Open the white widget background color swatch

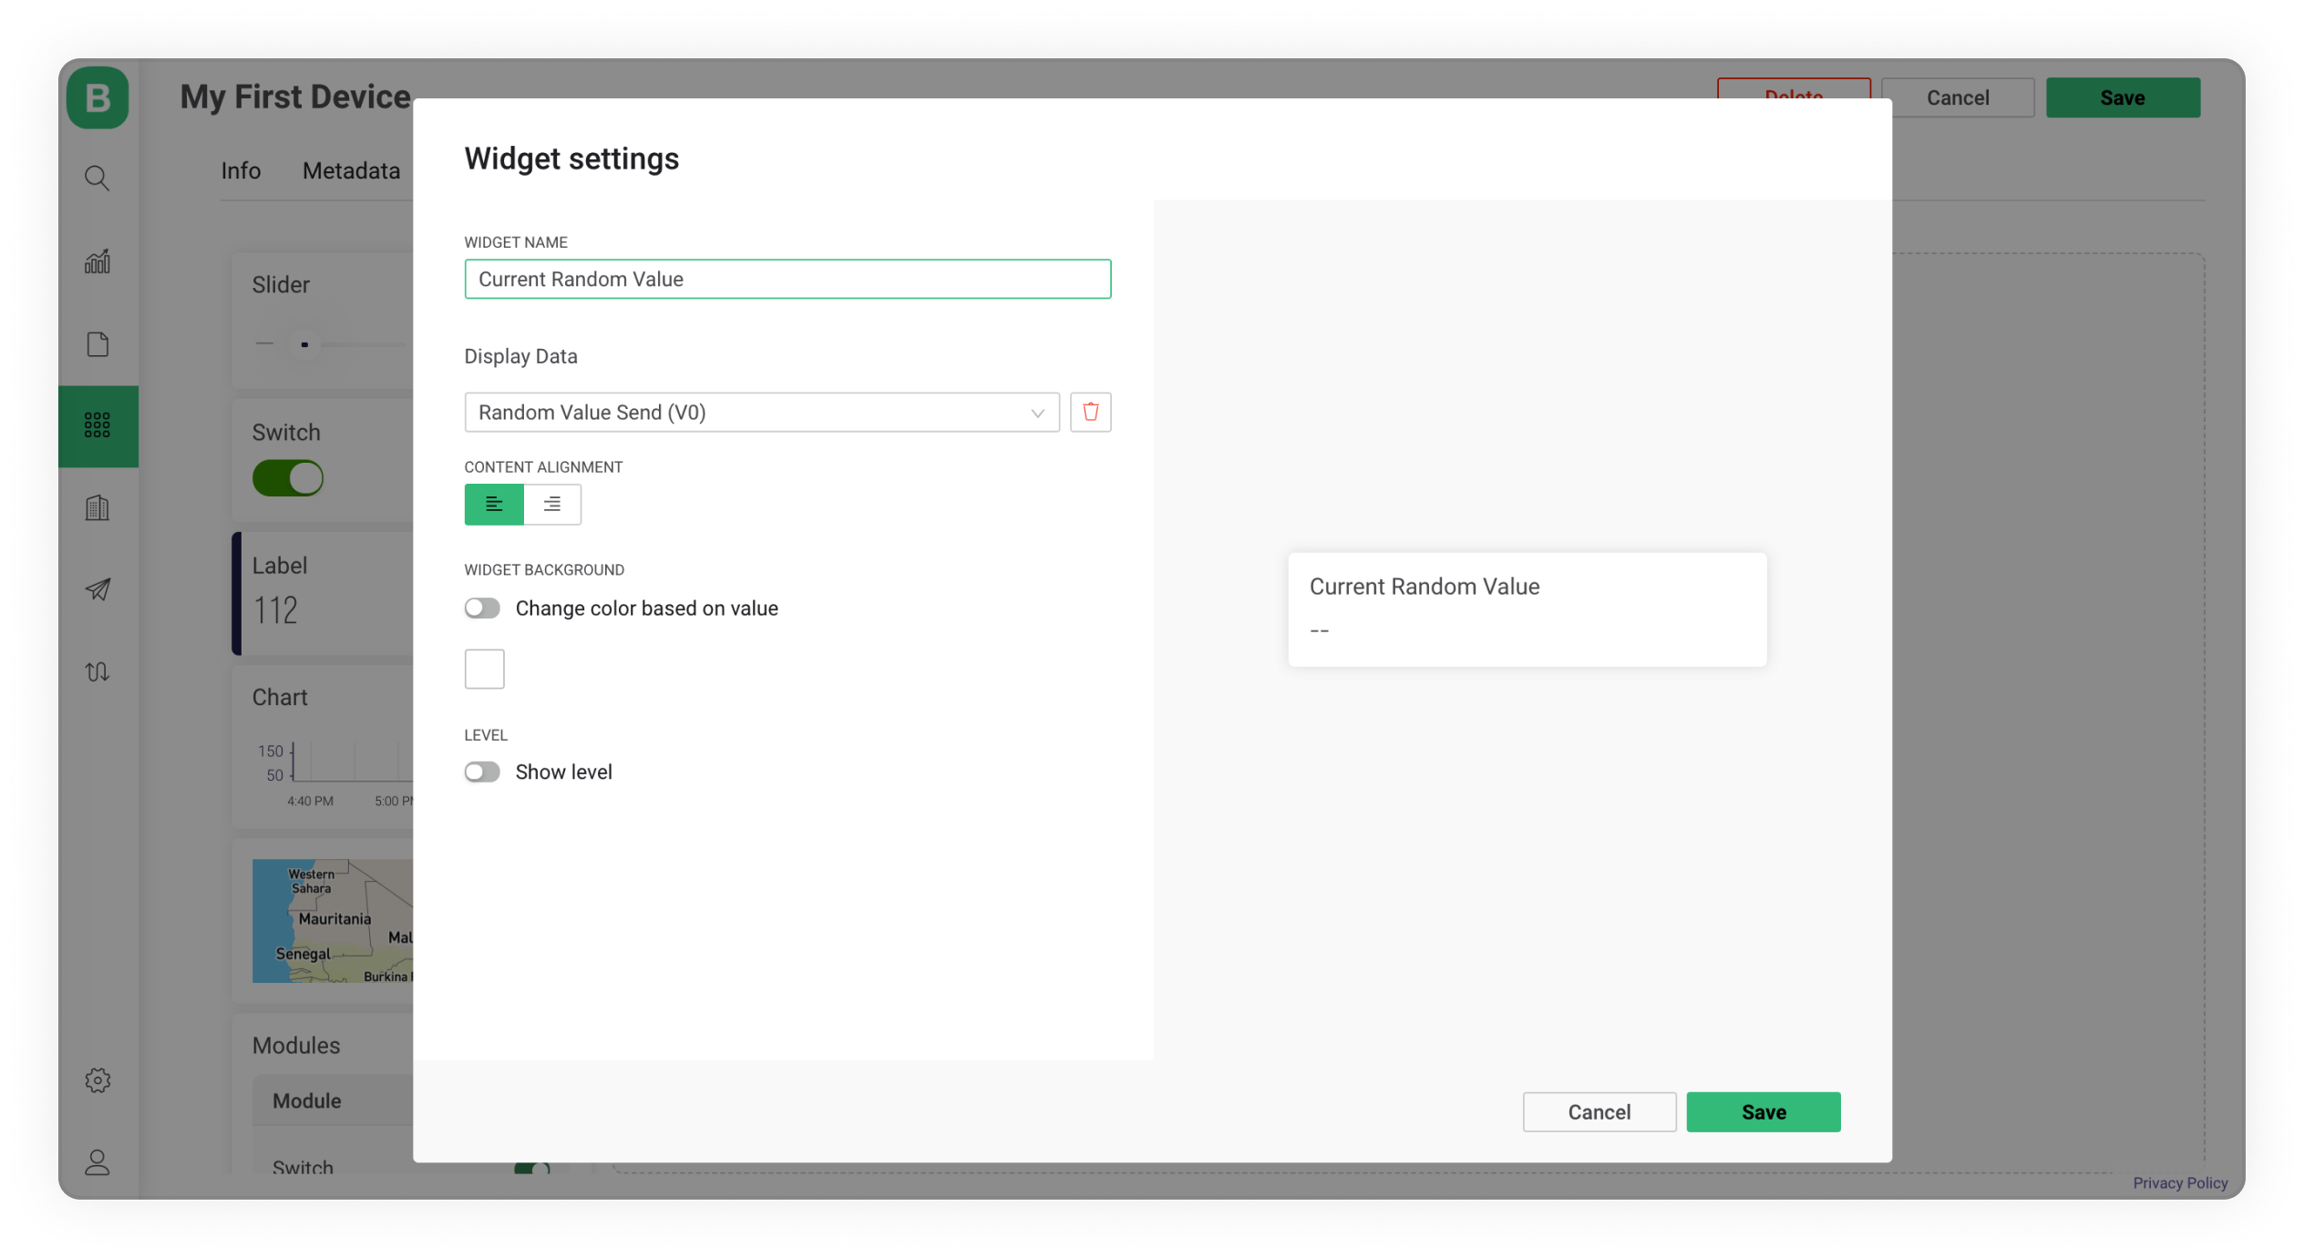(x=484, y=669)
